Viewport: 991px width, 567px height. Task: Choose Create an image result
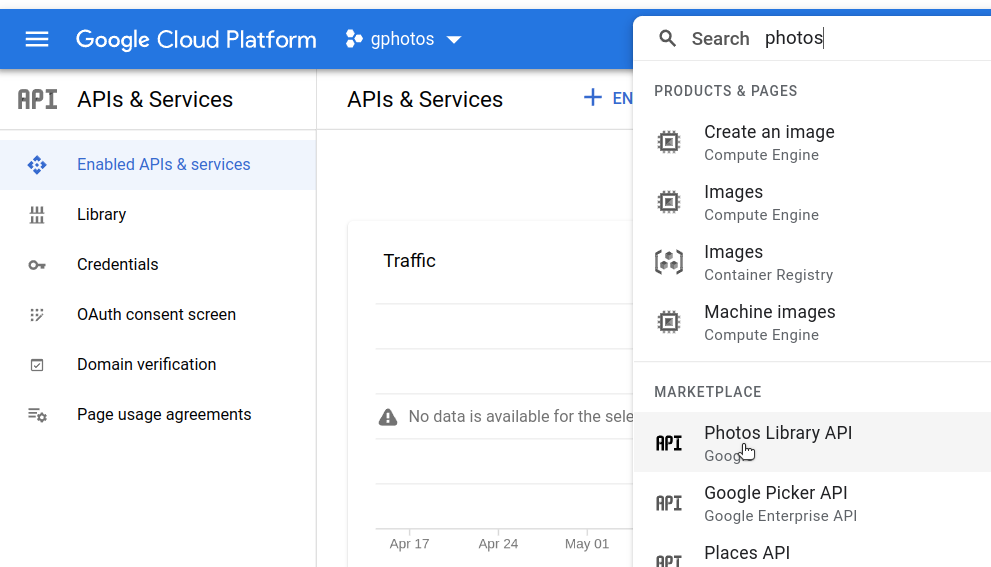(768, 132)
